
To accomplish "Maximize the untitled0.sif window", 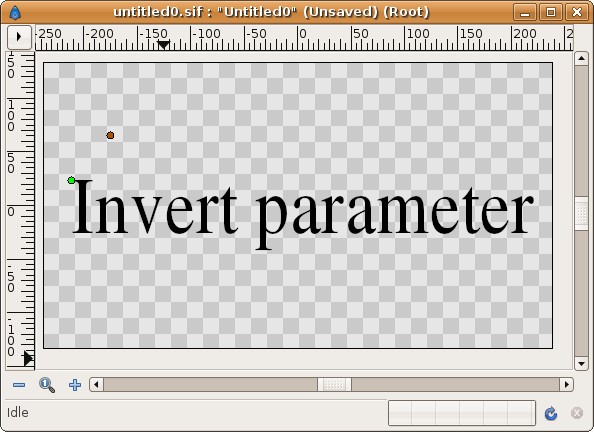I will (x=551, y=12).
